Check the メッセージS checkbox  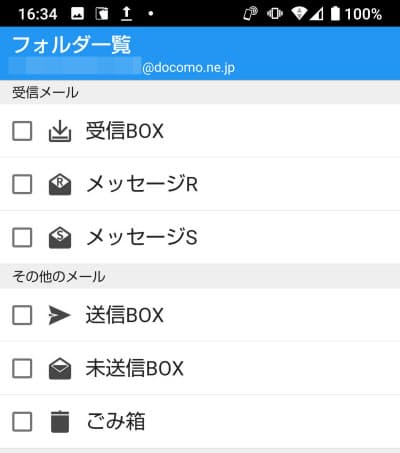click(x=22, y=238)
